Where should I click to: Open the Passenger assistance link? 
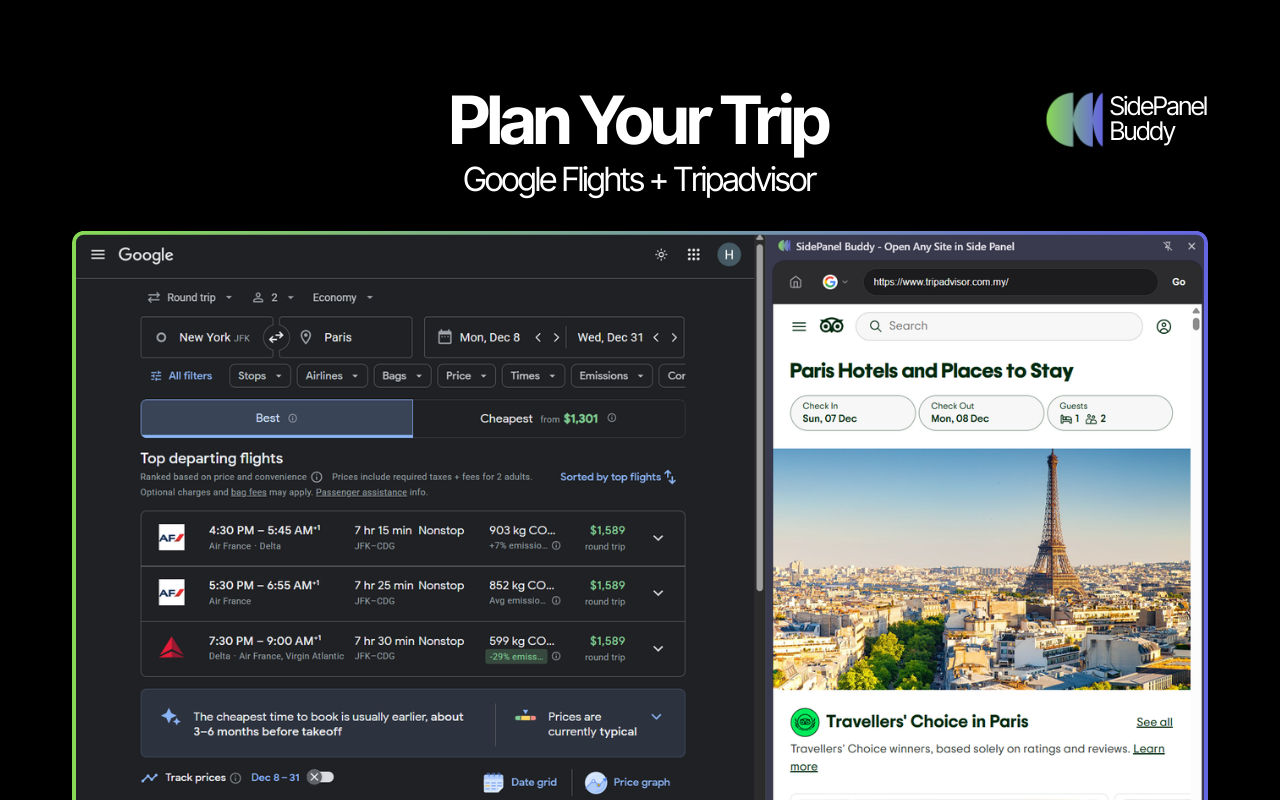[361, 492]
